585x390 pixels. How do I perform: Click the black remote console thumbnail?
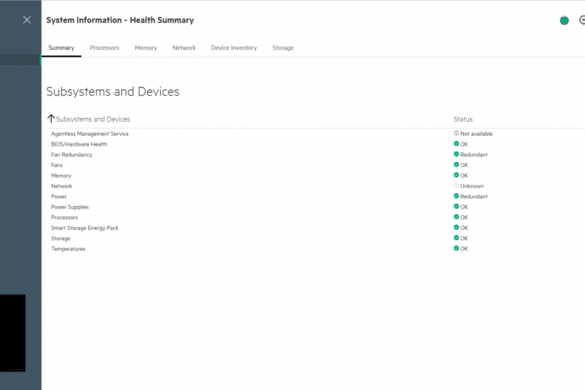coord(13,333)
